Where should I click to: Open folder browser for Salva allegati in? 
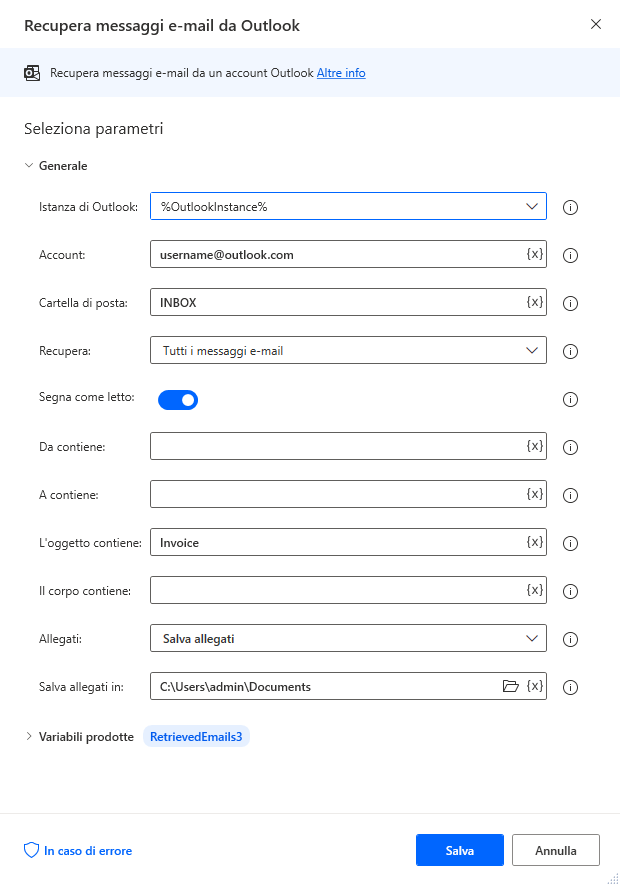point(510,686)
